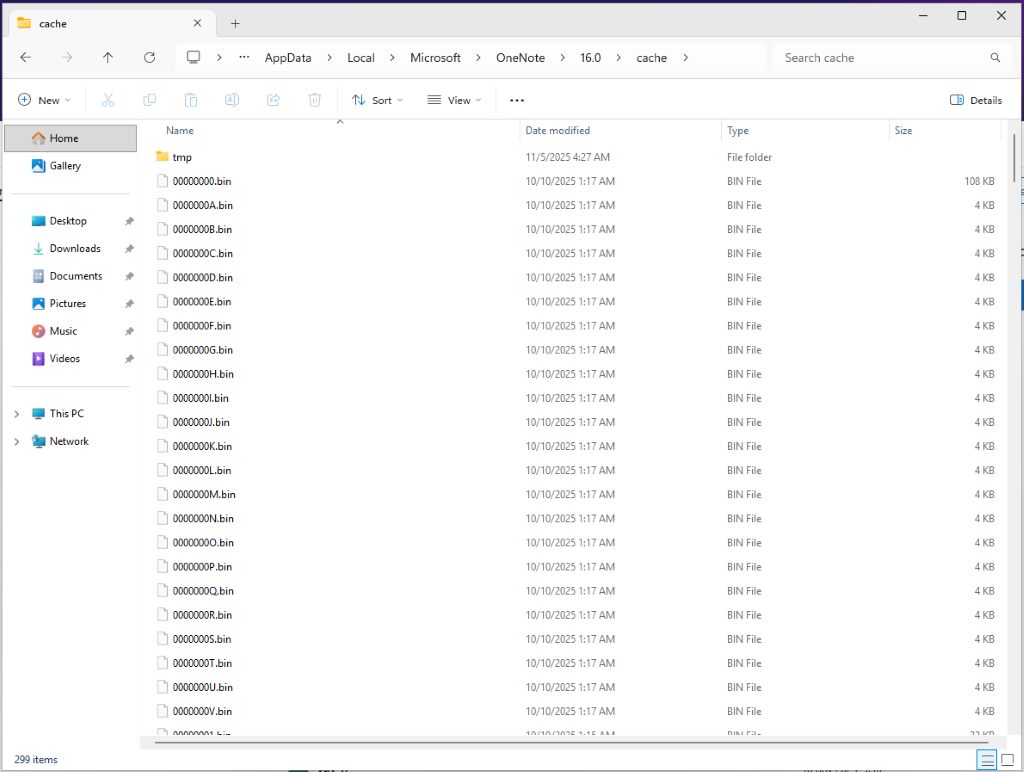This screenshot has width=1024, height=772.
Task: Expand chevron after cache breadcrumb
Action: pyautogui.click(x=685, y=57)
